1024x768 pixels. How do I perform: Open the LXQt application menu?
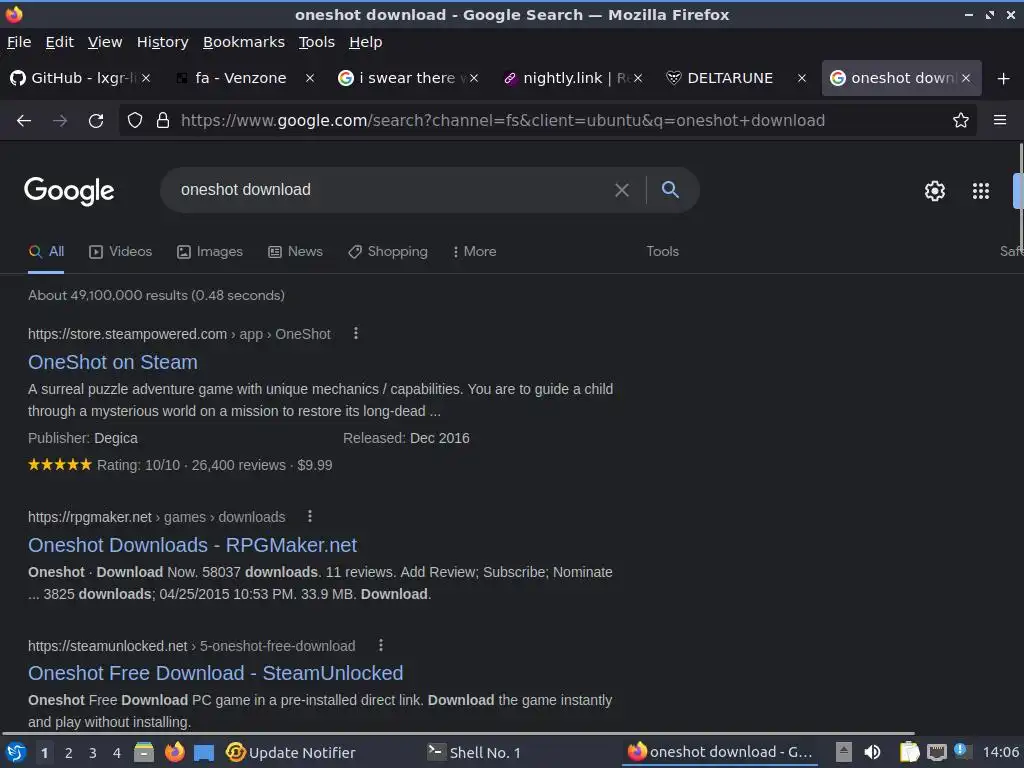(16, 752)
